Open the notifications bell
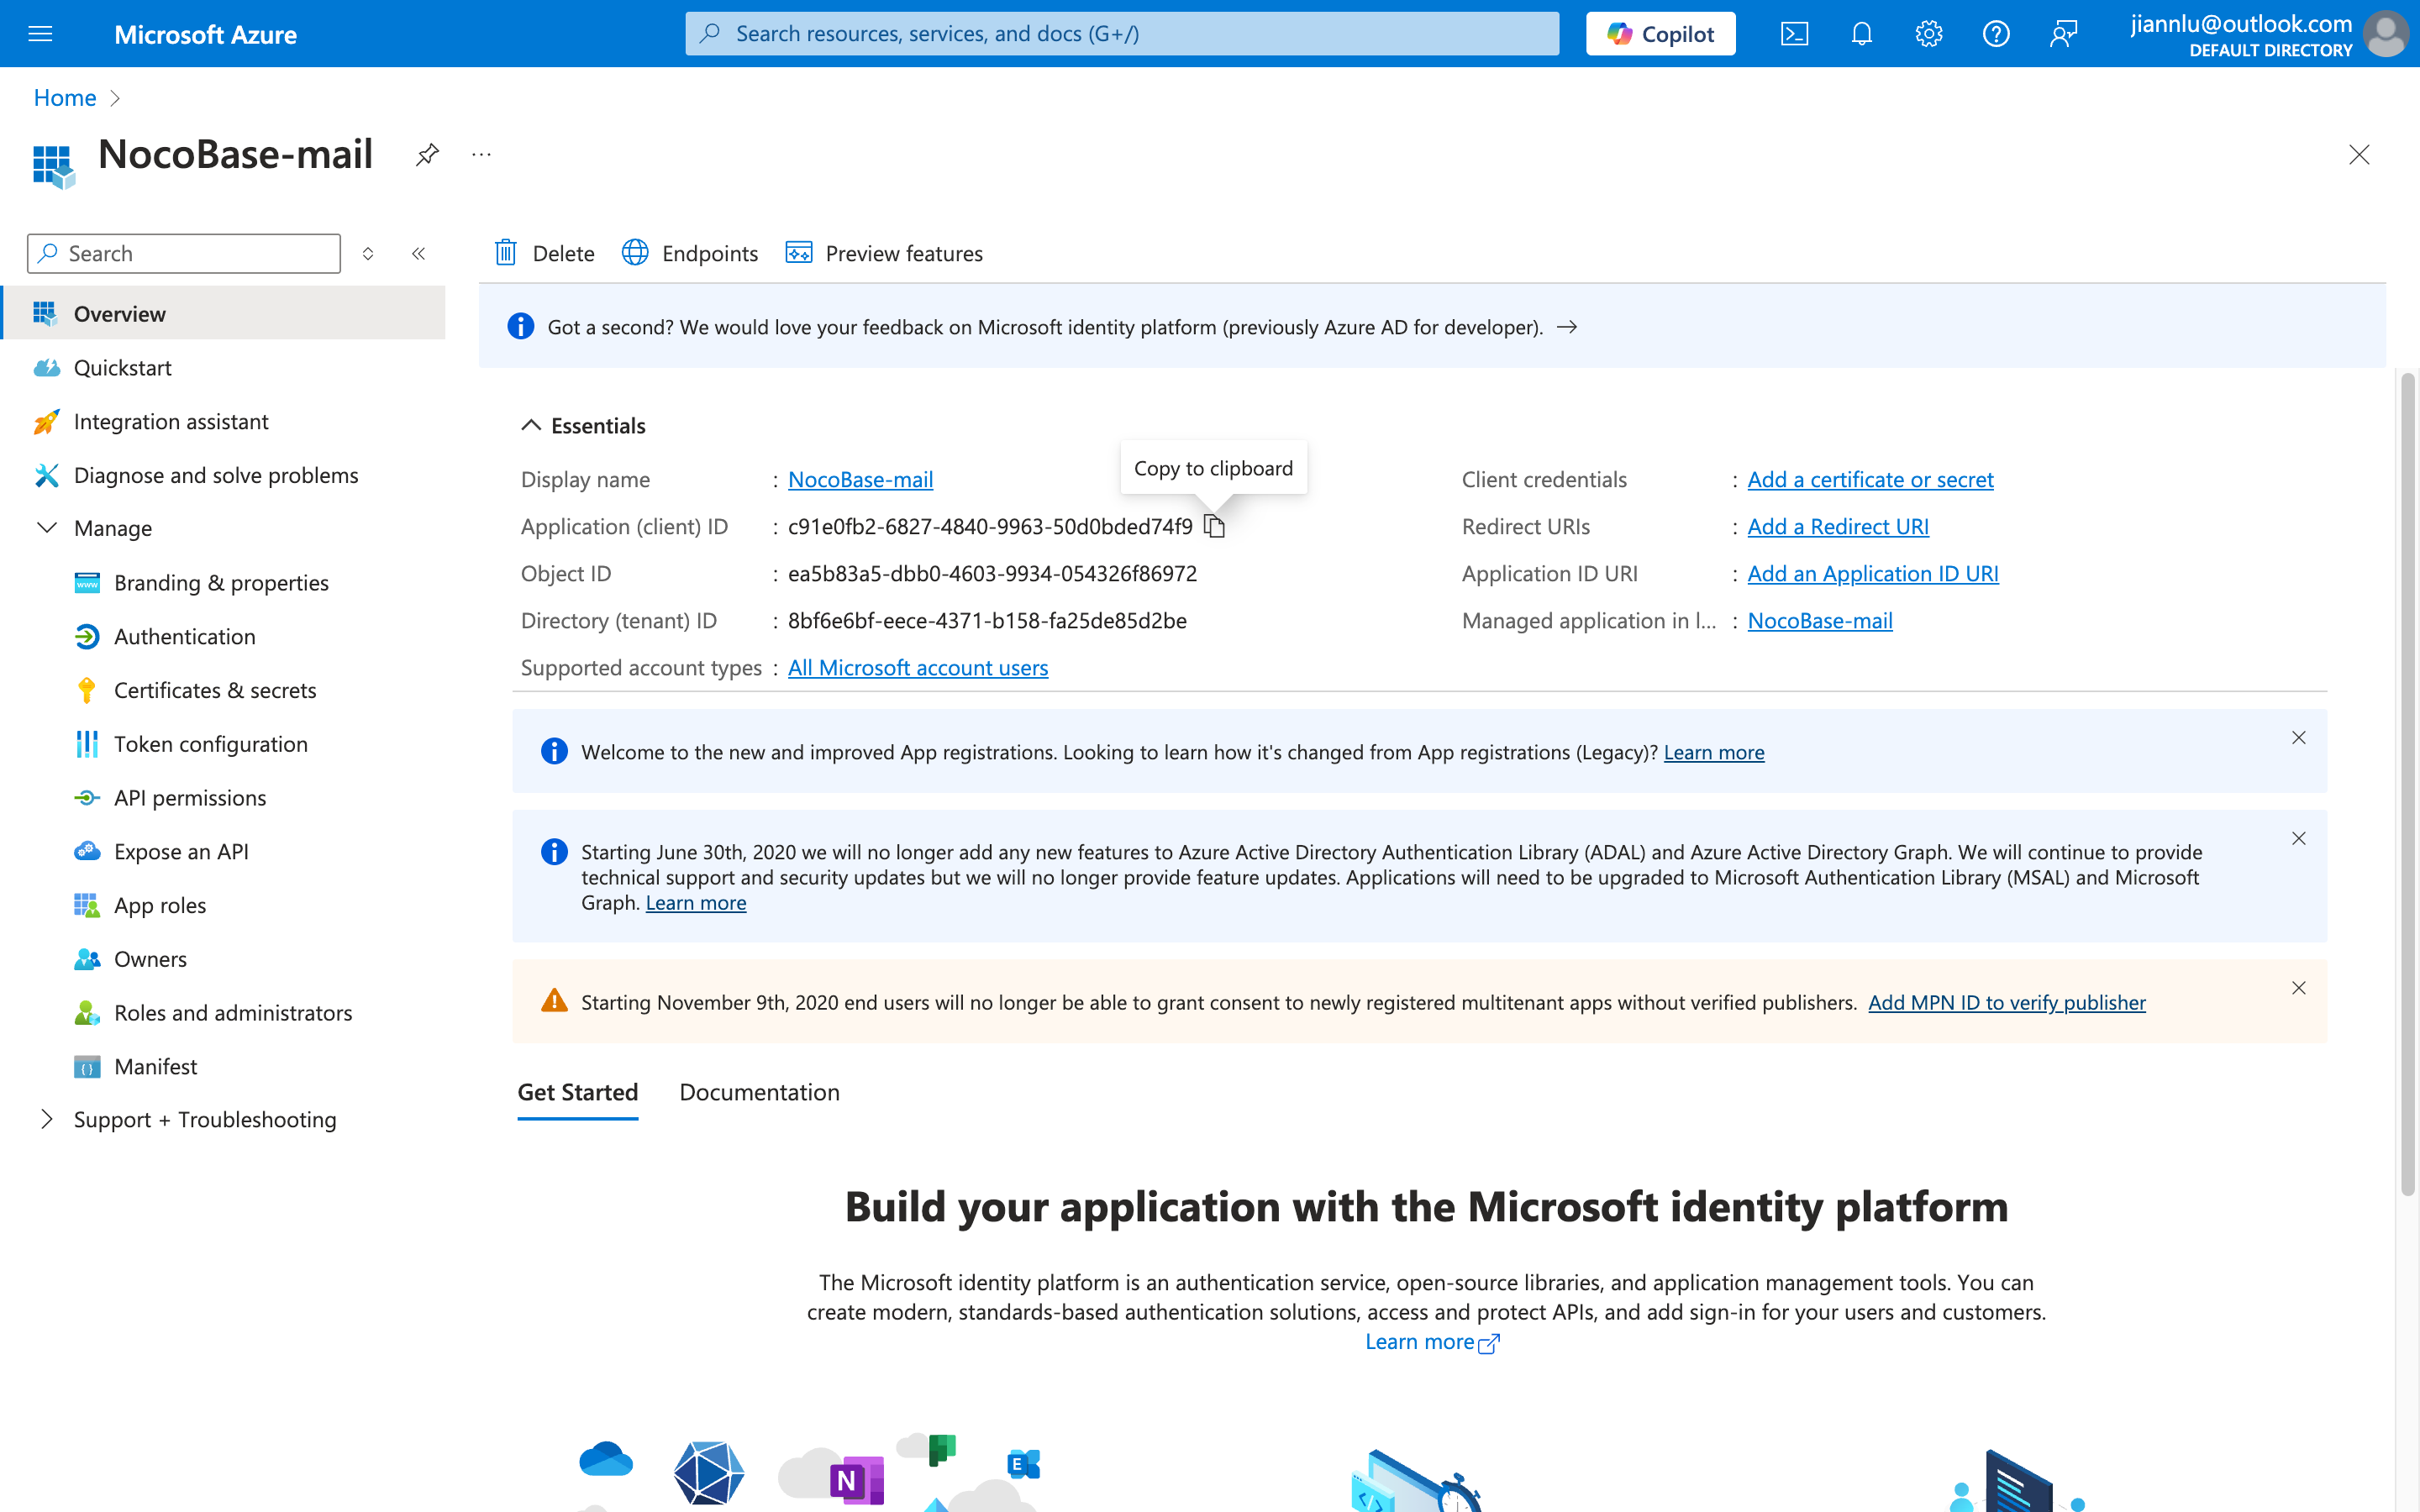The width and height of the screenshot is (2420, 1512). point(1861,34)
